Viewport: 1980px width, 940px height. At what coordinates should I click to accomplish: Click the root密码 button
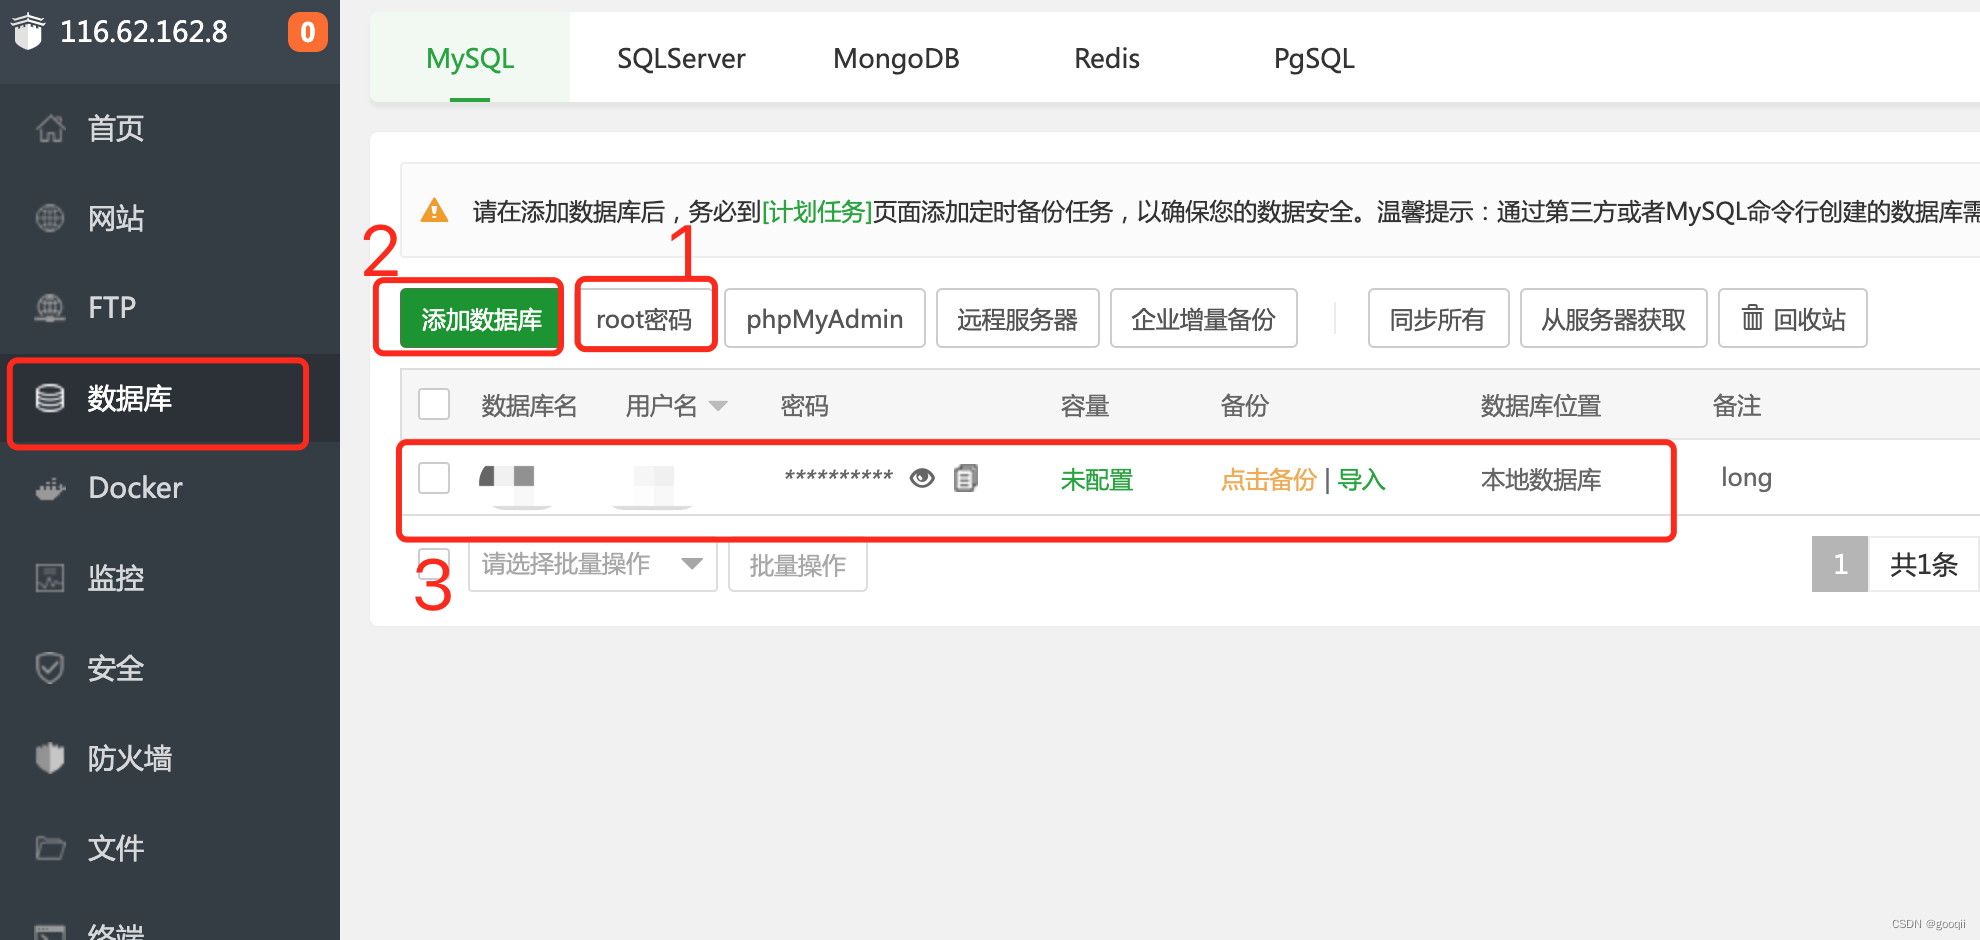[x=644, y=319]
